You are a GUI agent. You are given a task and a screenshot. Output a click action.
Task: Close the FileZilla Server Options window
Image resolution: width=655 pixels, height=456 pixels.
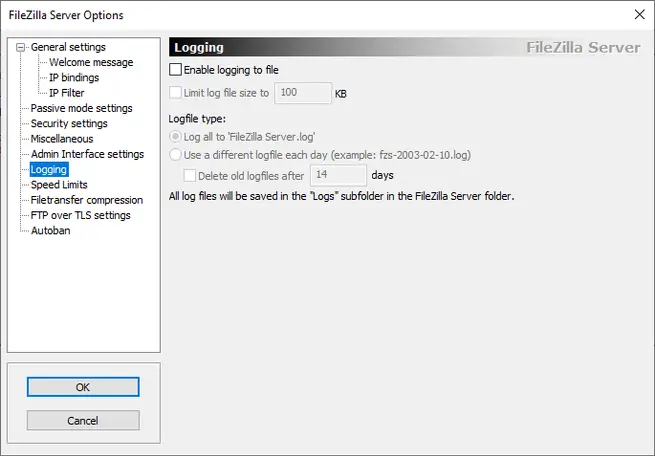coord(639,15)
